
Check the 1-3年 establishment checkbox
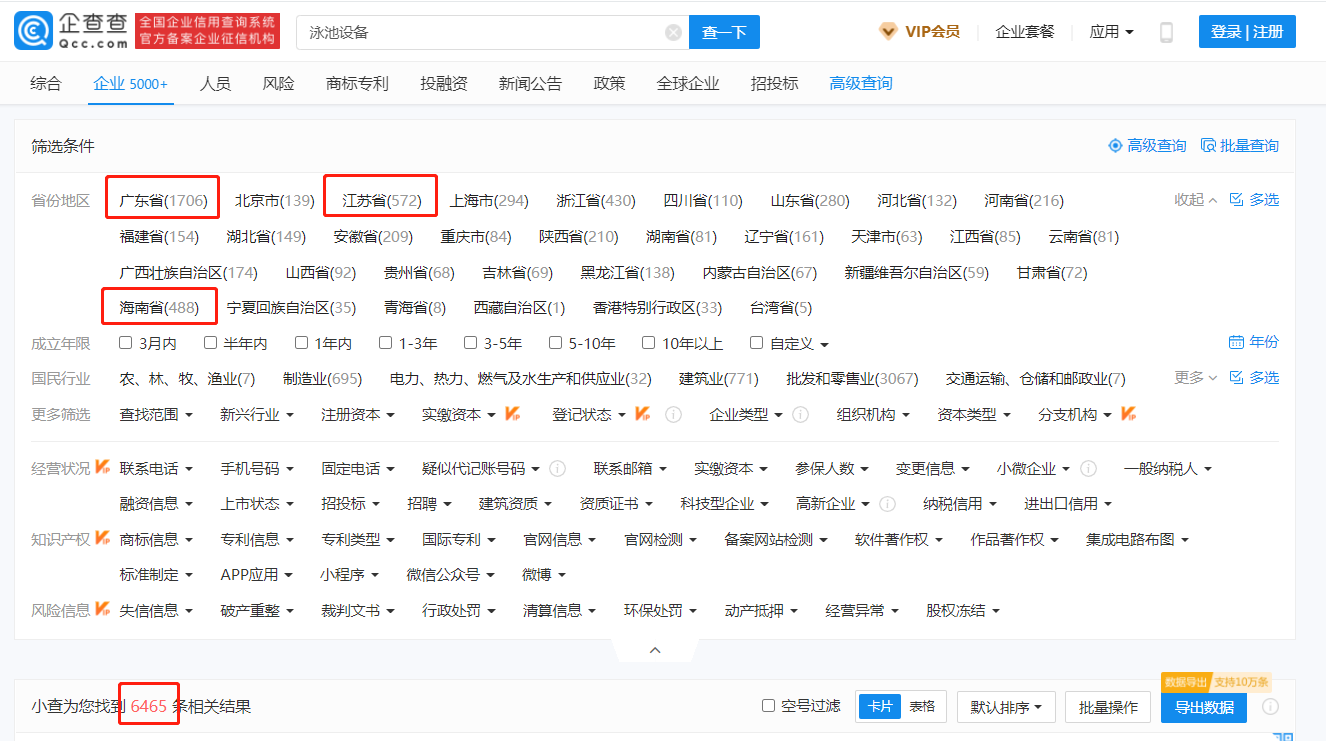384,342
